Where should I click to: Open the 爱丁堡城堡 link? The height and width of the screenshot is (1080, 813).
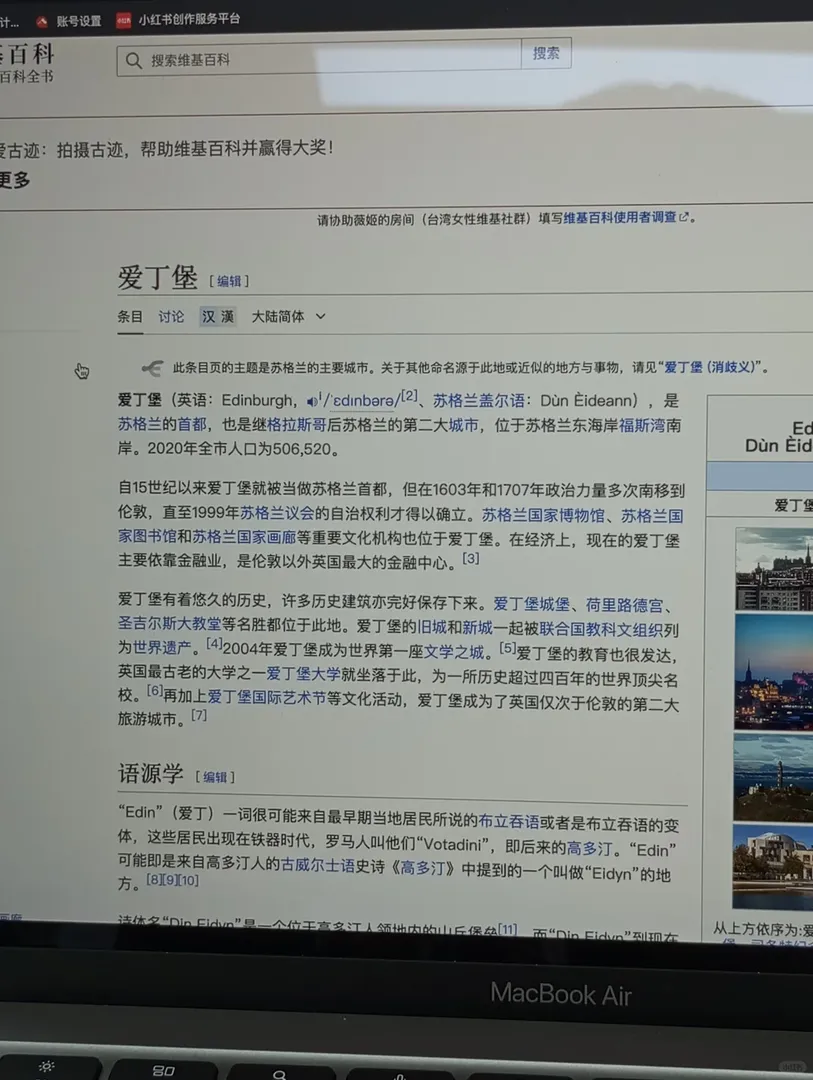pyautogui.click(x=531, y=604)
